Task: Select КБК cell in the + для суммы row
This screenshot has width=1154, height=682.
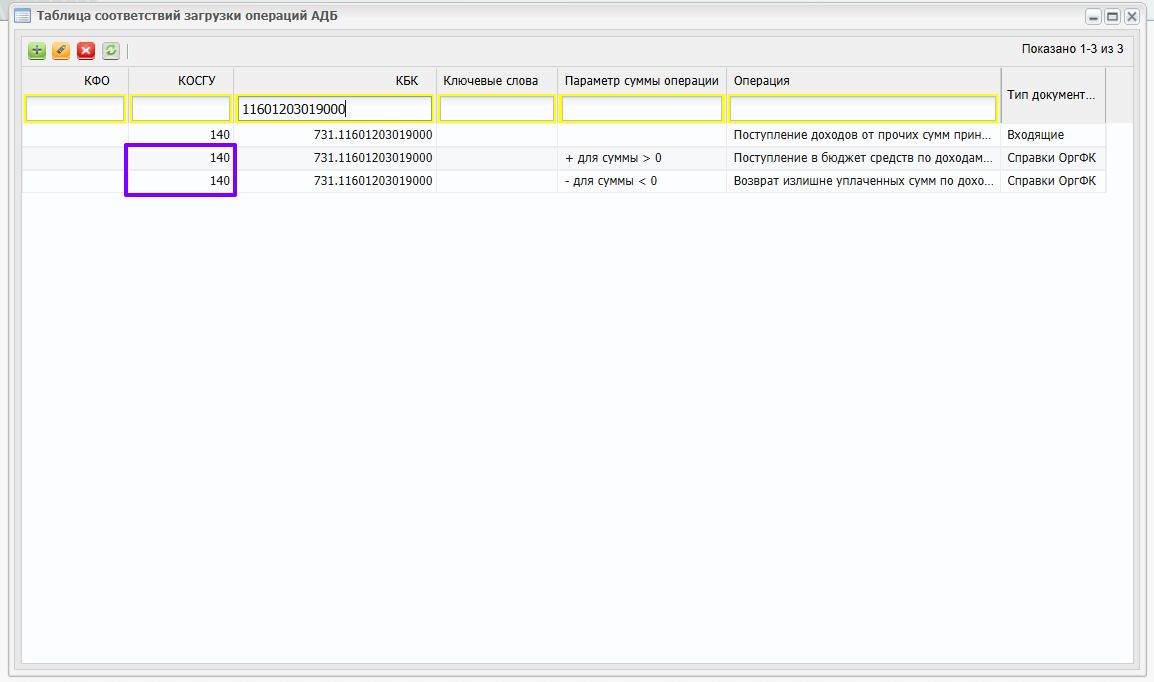Action: (335, 158)
